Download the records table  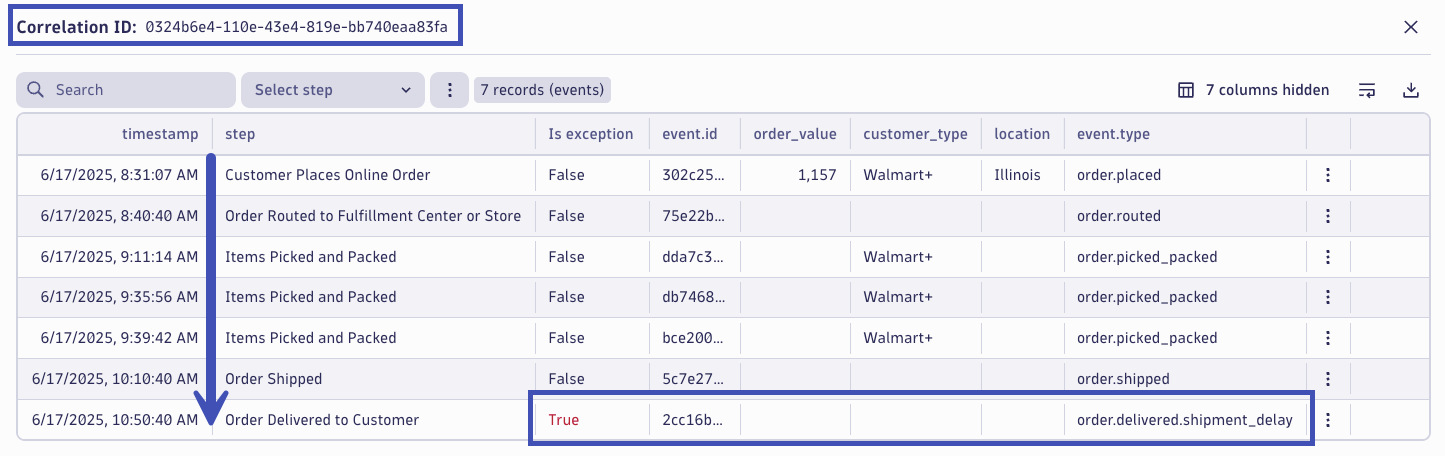click(1411, 90)
